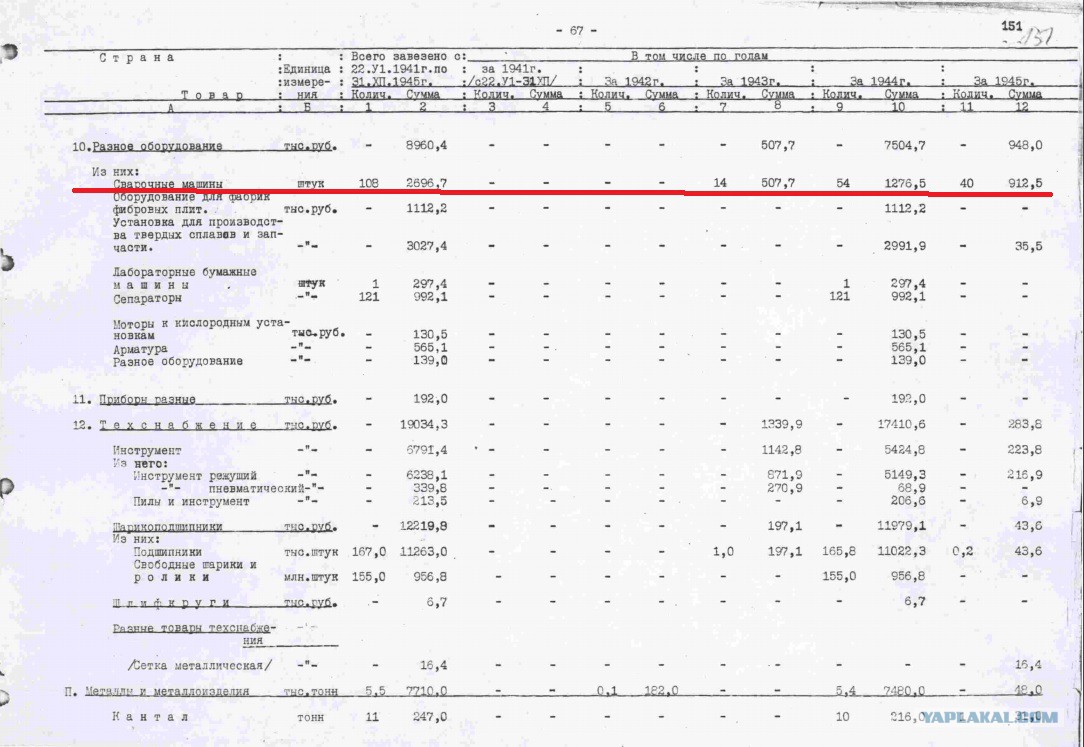1084x747 pixels.
Task: Click page number 151 in corner
Action: (1011, 26)
